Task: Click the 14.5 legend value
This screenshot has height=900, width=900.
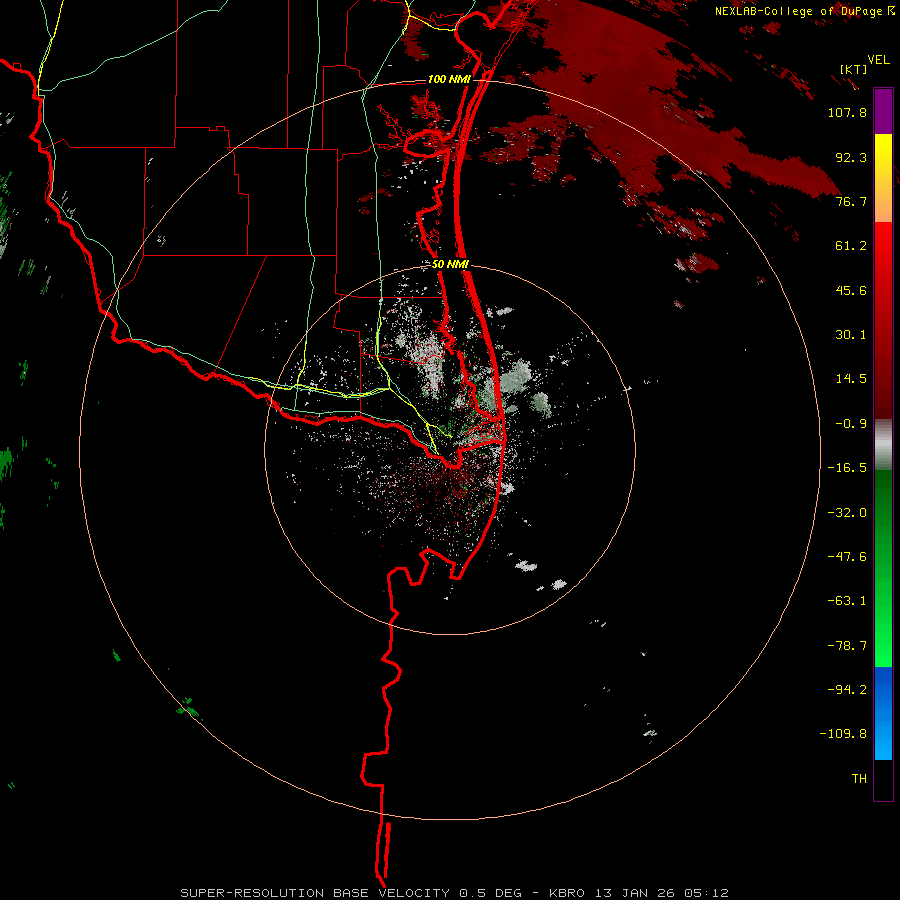Action: point(851,379)
